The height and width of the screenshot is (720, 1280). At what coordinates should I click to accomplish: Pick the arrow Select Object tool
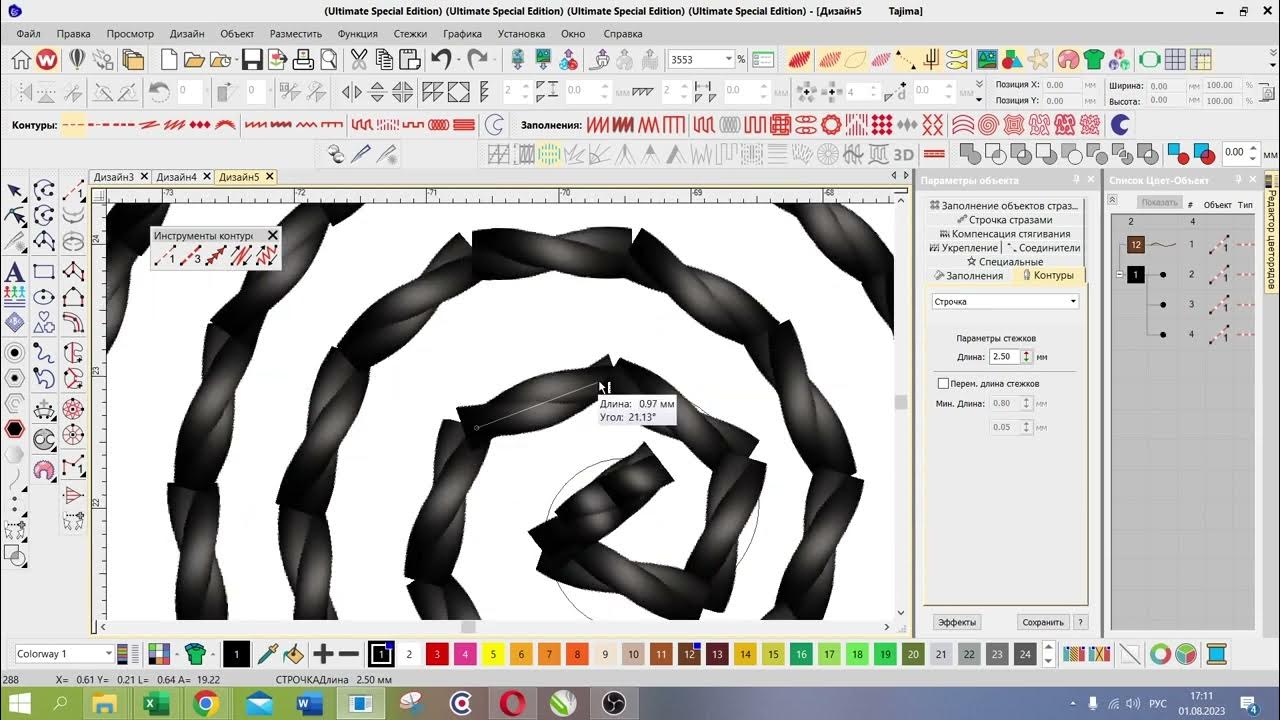tap(15, 191)
